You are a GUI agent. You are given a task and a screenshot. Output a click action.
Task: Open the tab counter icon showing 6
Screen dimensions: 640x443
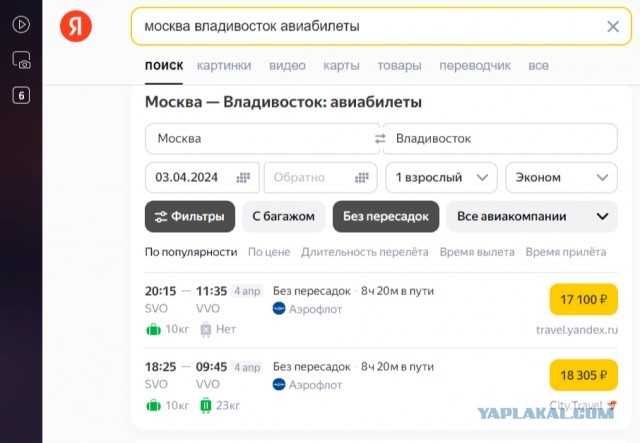pos(21,96)
